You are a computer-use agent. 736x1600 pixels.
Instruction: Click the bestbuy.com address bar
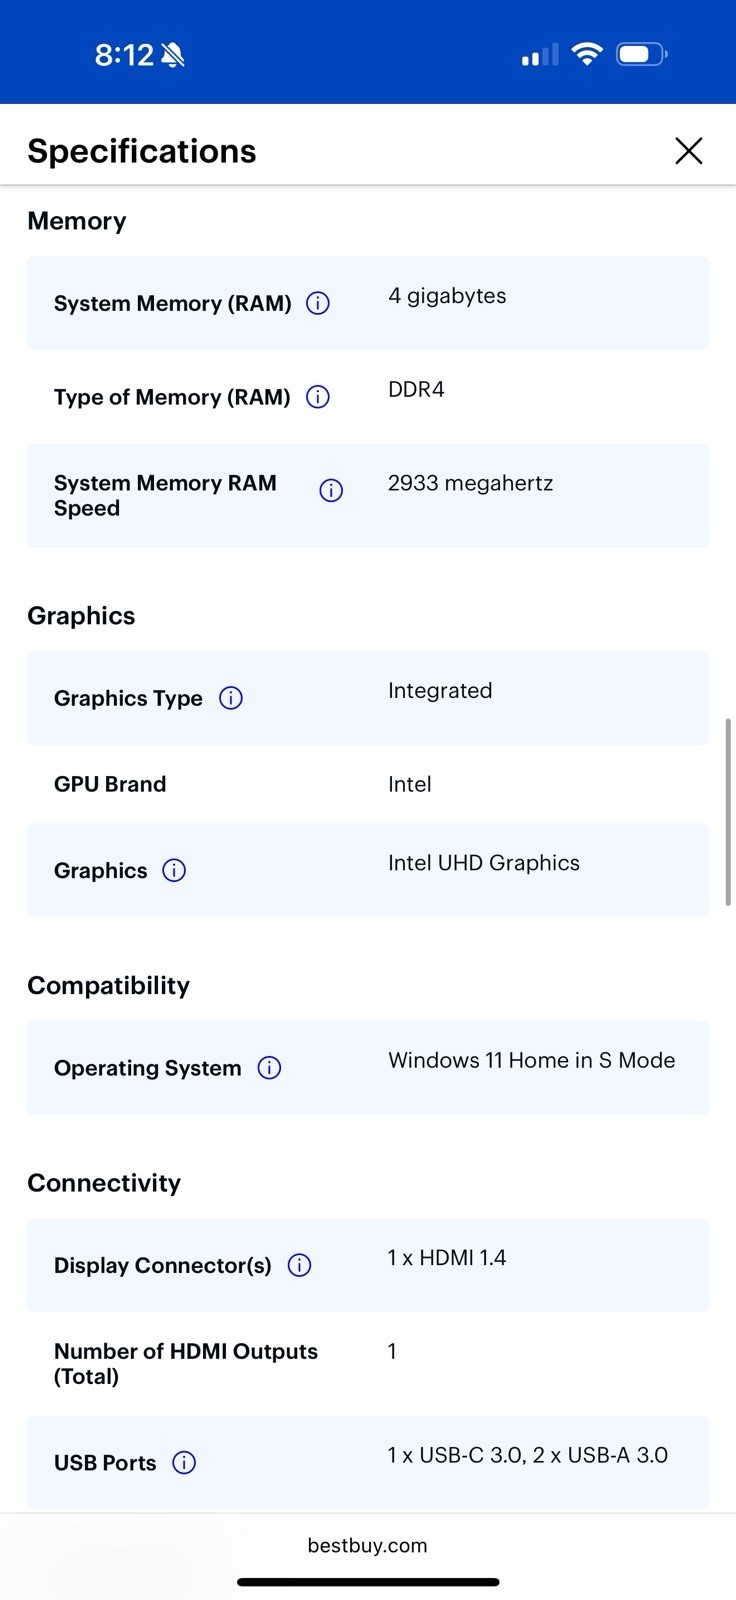[x=367, y=1545]
